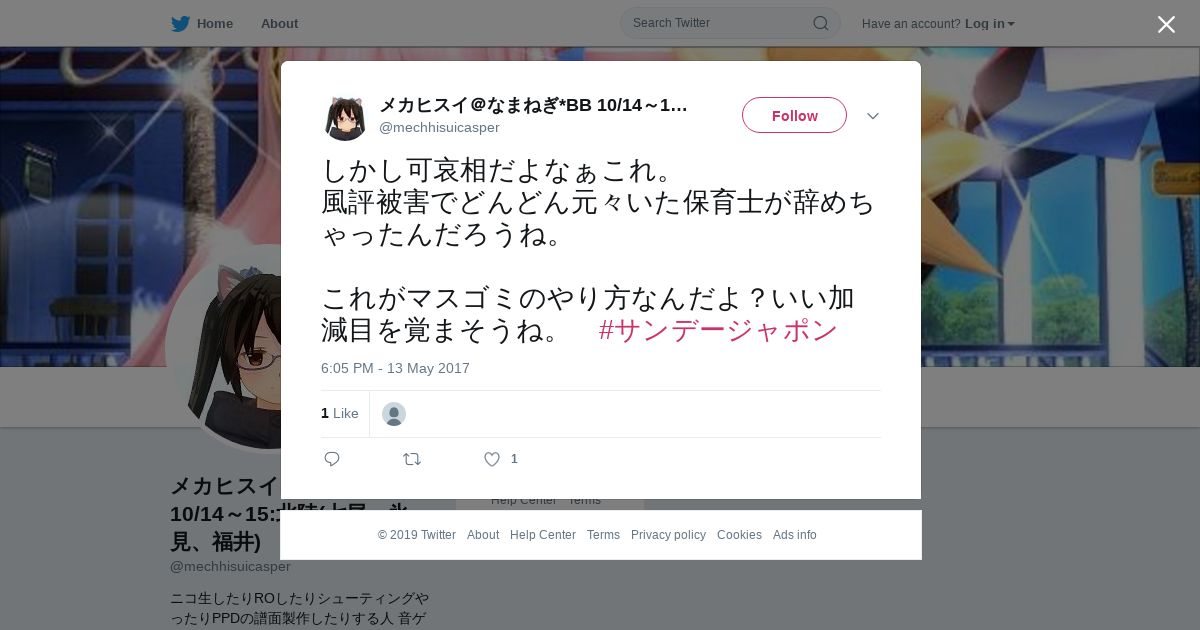Click the @mechhisuicasper handle in tweet

click(x=439, y=127)
